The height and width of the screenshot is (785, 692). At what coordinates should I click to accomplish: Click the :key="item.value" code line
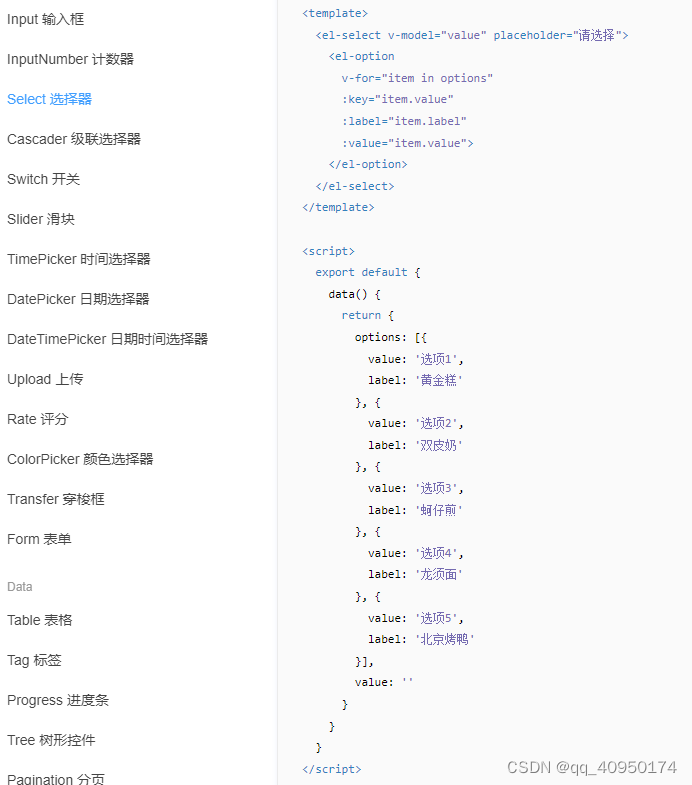pyautogui.click(x=398, y=100)
